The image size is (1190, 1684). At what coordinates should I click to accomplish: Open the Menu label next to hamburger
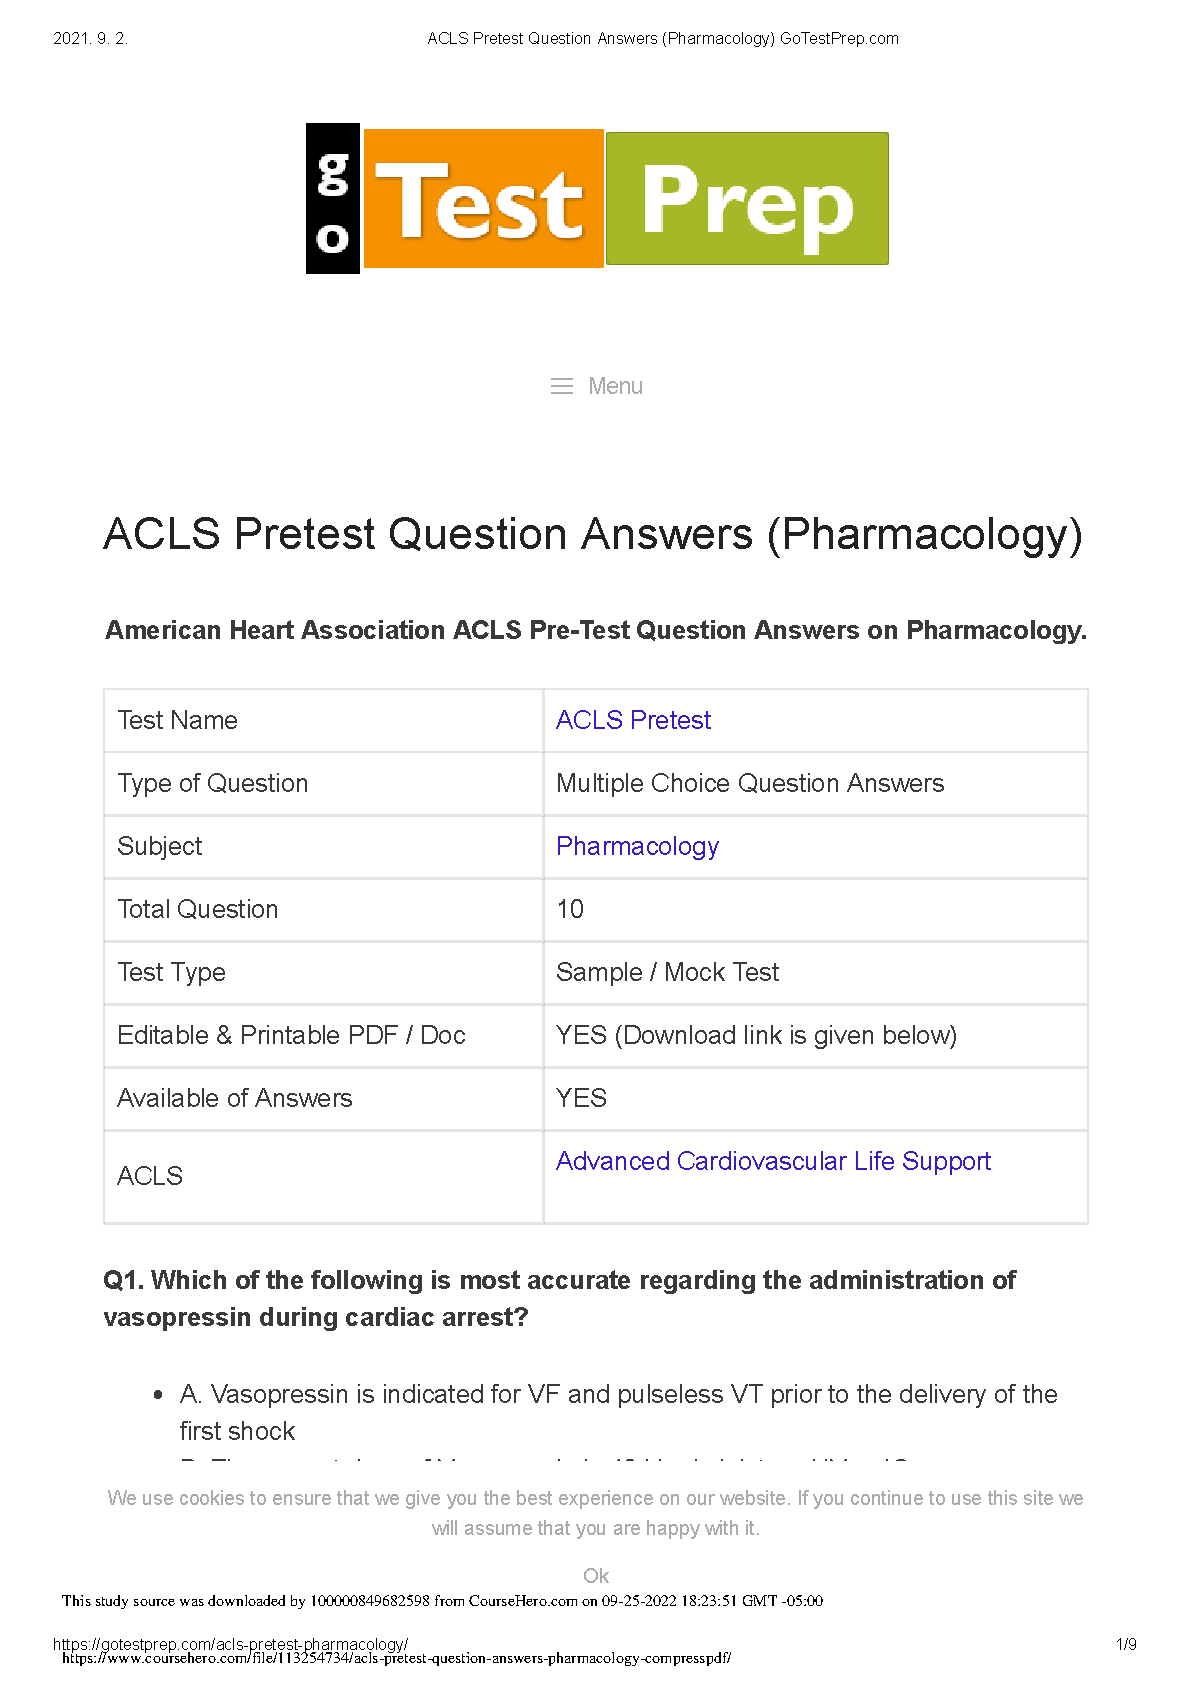615,386
